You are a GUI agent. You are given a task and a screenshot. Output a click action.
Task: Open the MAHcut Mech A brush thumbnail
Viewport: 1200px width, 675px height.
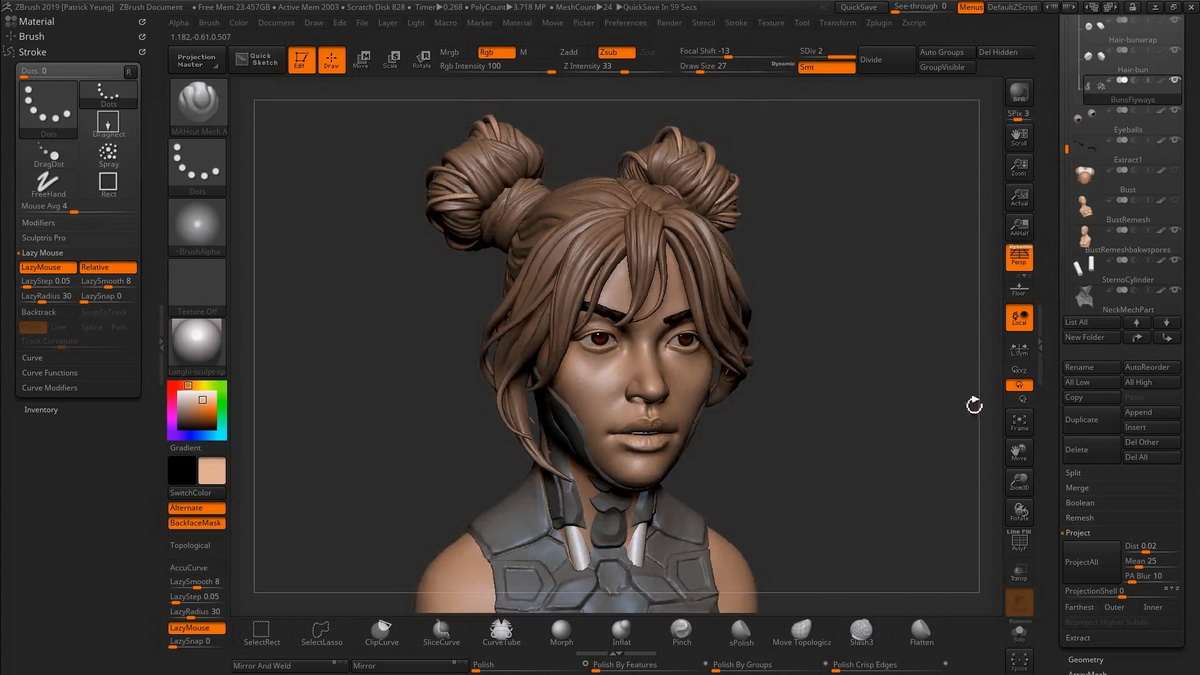(198, 106)
